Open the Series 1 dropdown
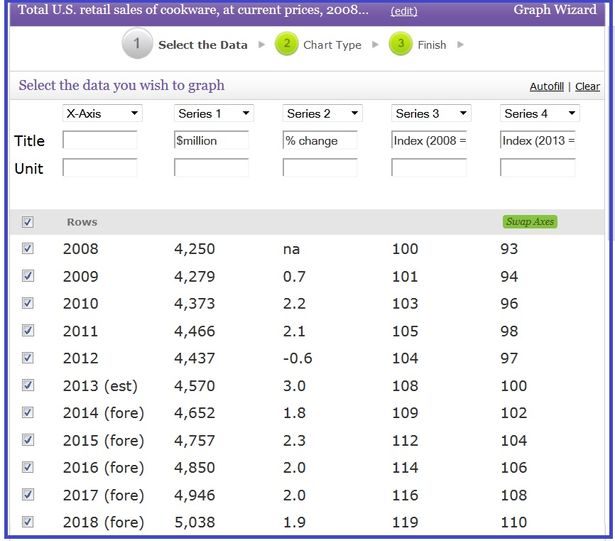 coord(213,114)
